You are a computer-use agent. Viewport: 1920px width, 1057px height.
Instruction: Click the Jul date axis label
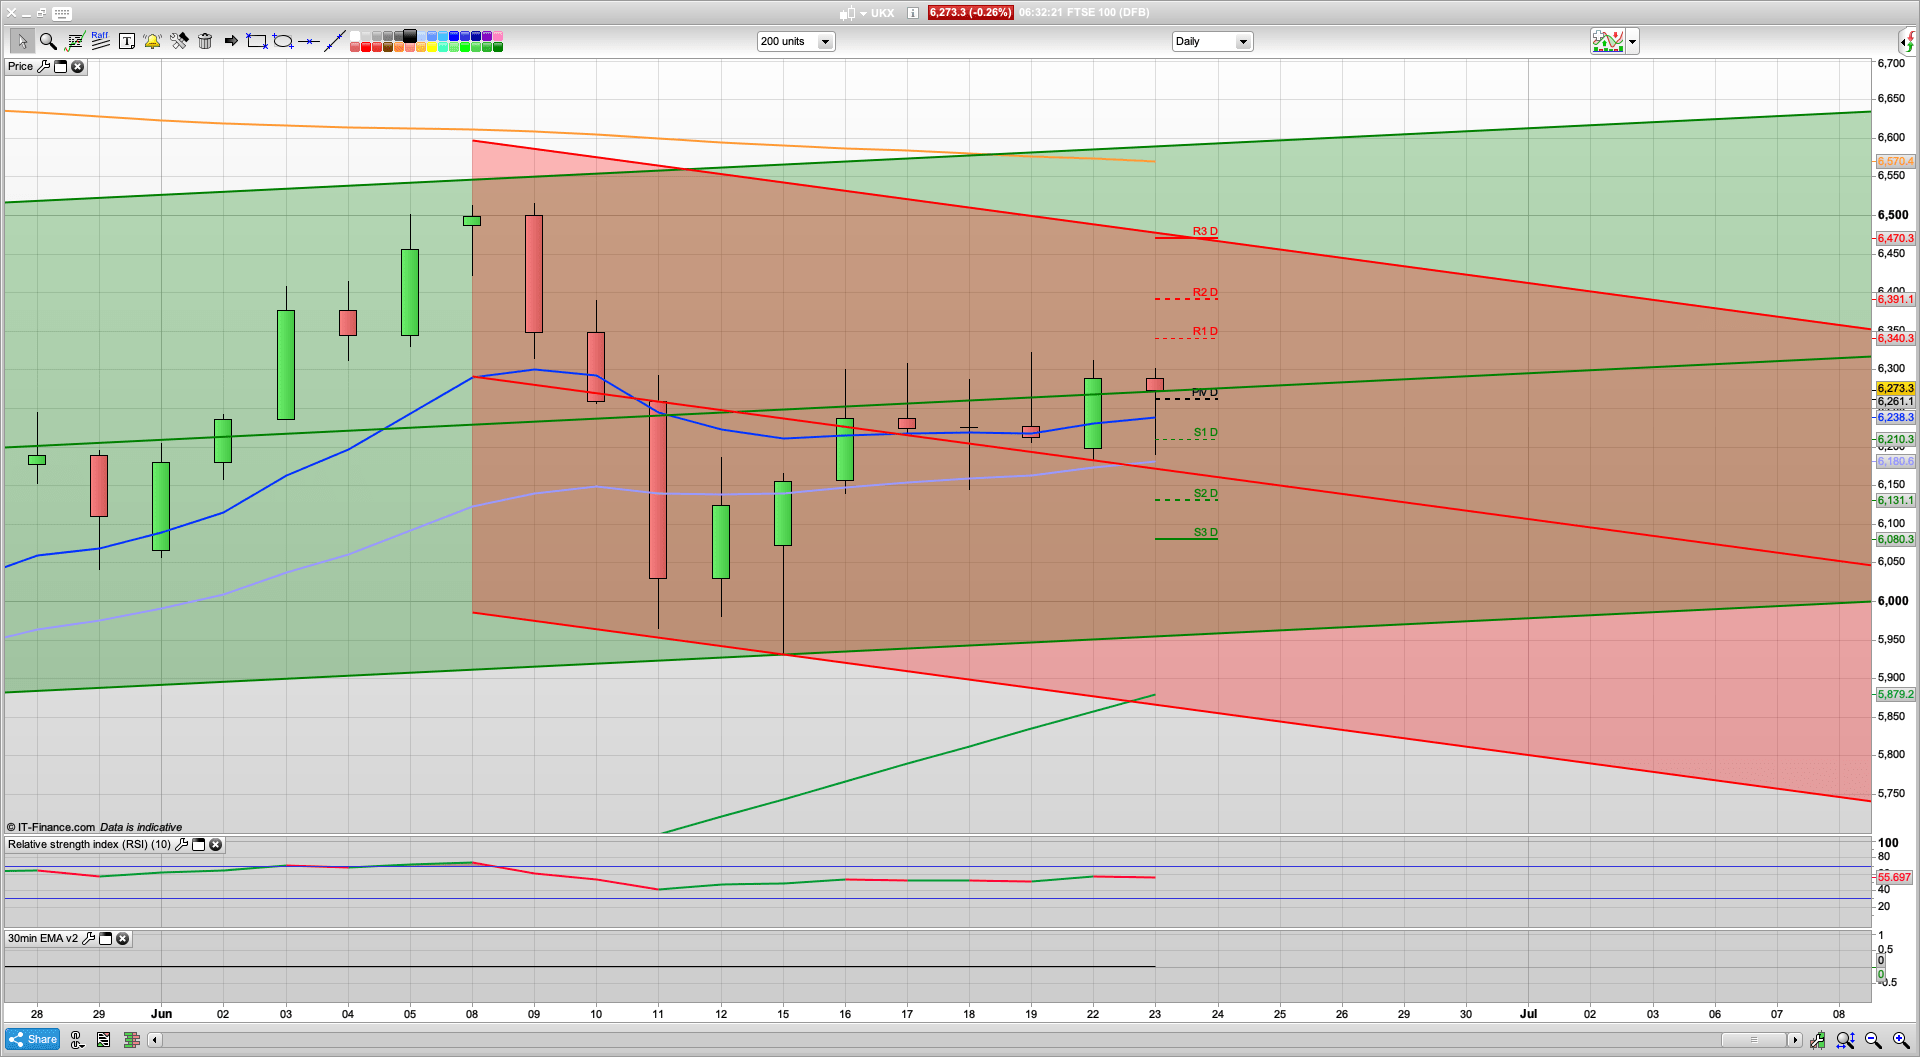tap(1528, 1013)
